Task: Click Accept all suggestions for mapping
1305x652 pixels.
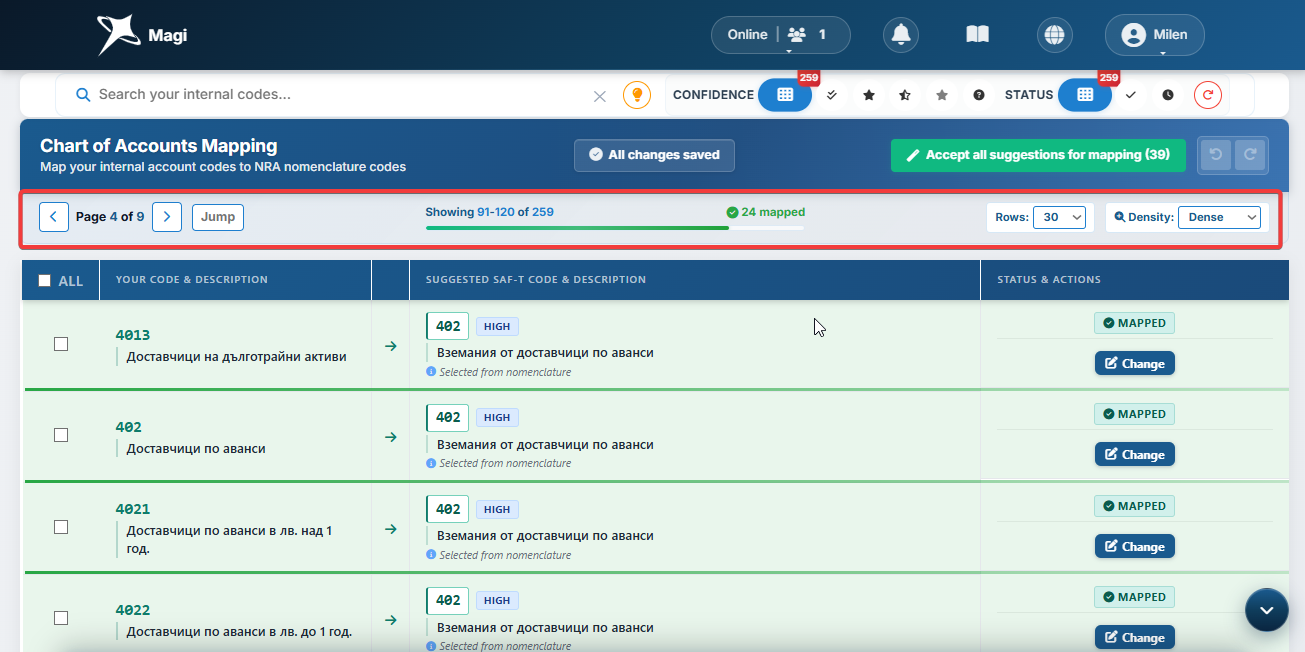Action: [1038, 155]
